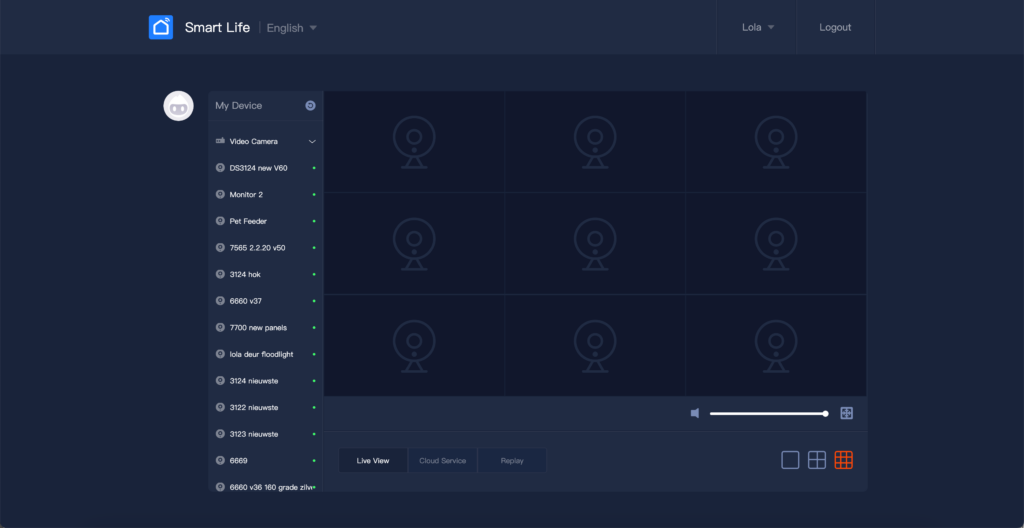This screenshot has height=528, width=1024.
Task: Select the Live View tab
Action: coord(373,460)
